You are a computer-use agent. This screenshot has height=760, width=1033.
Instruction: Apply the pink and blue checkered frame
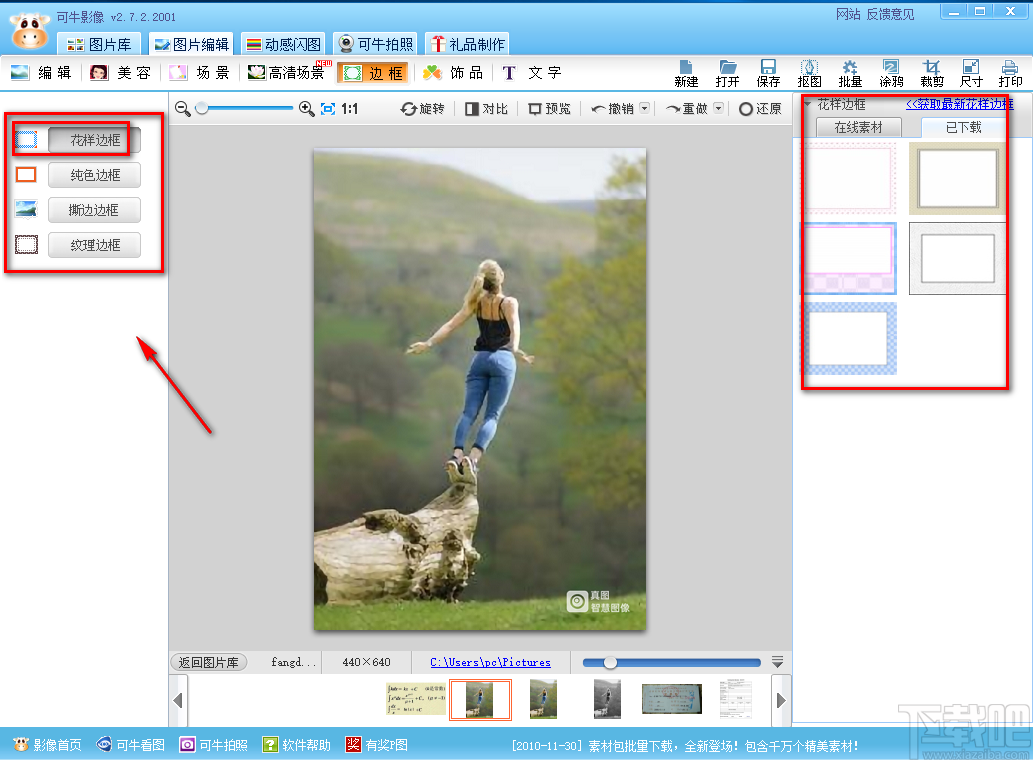(849, 258)
